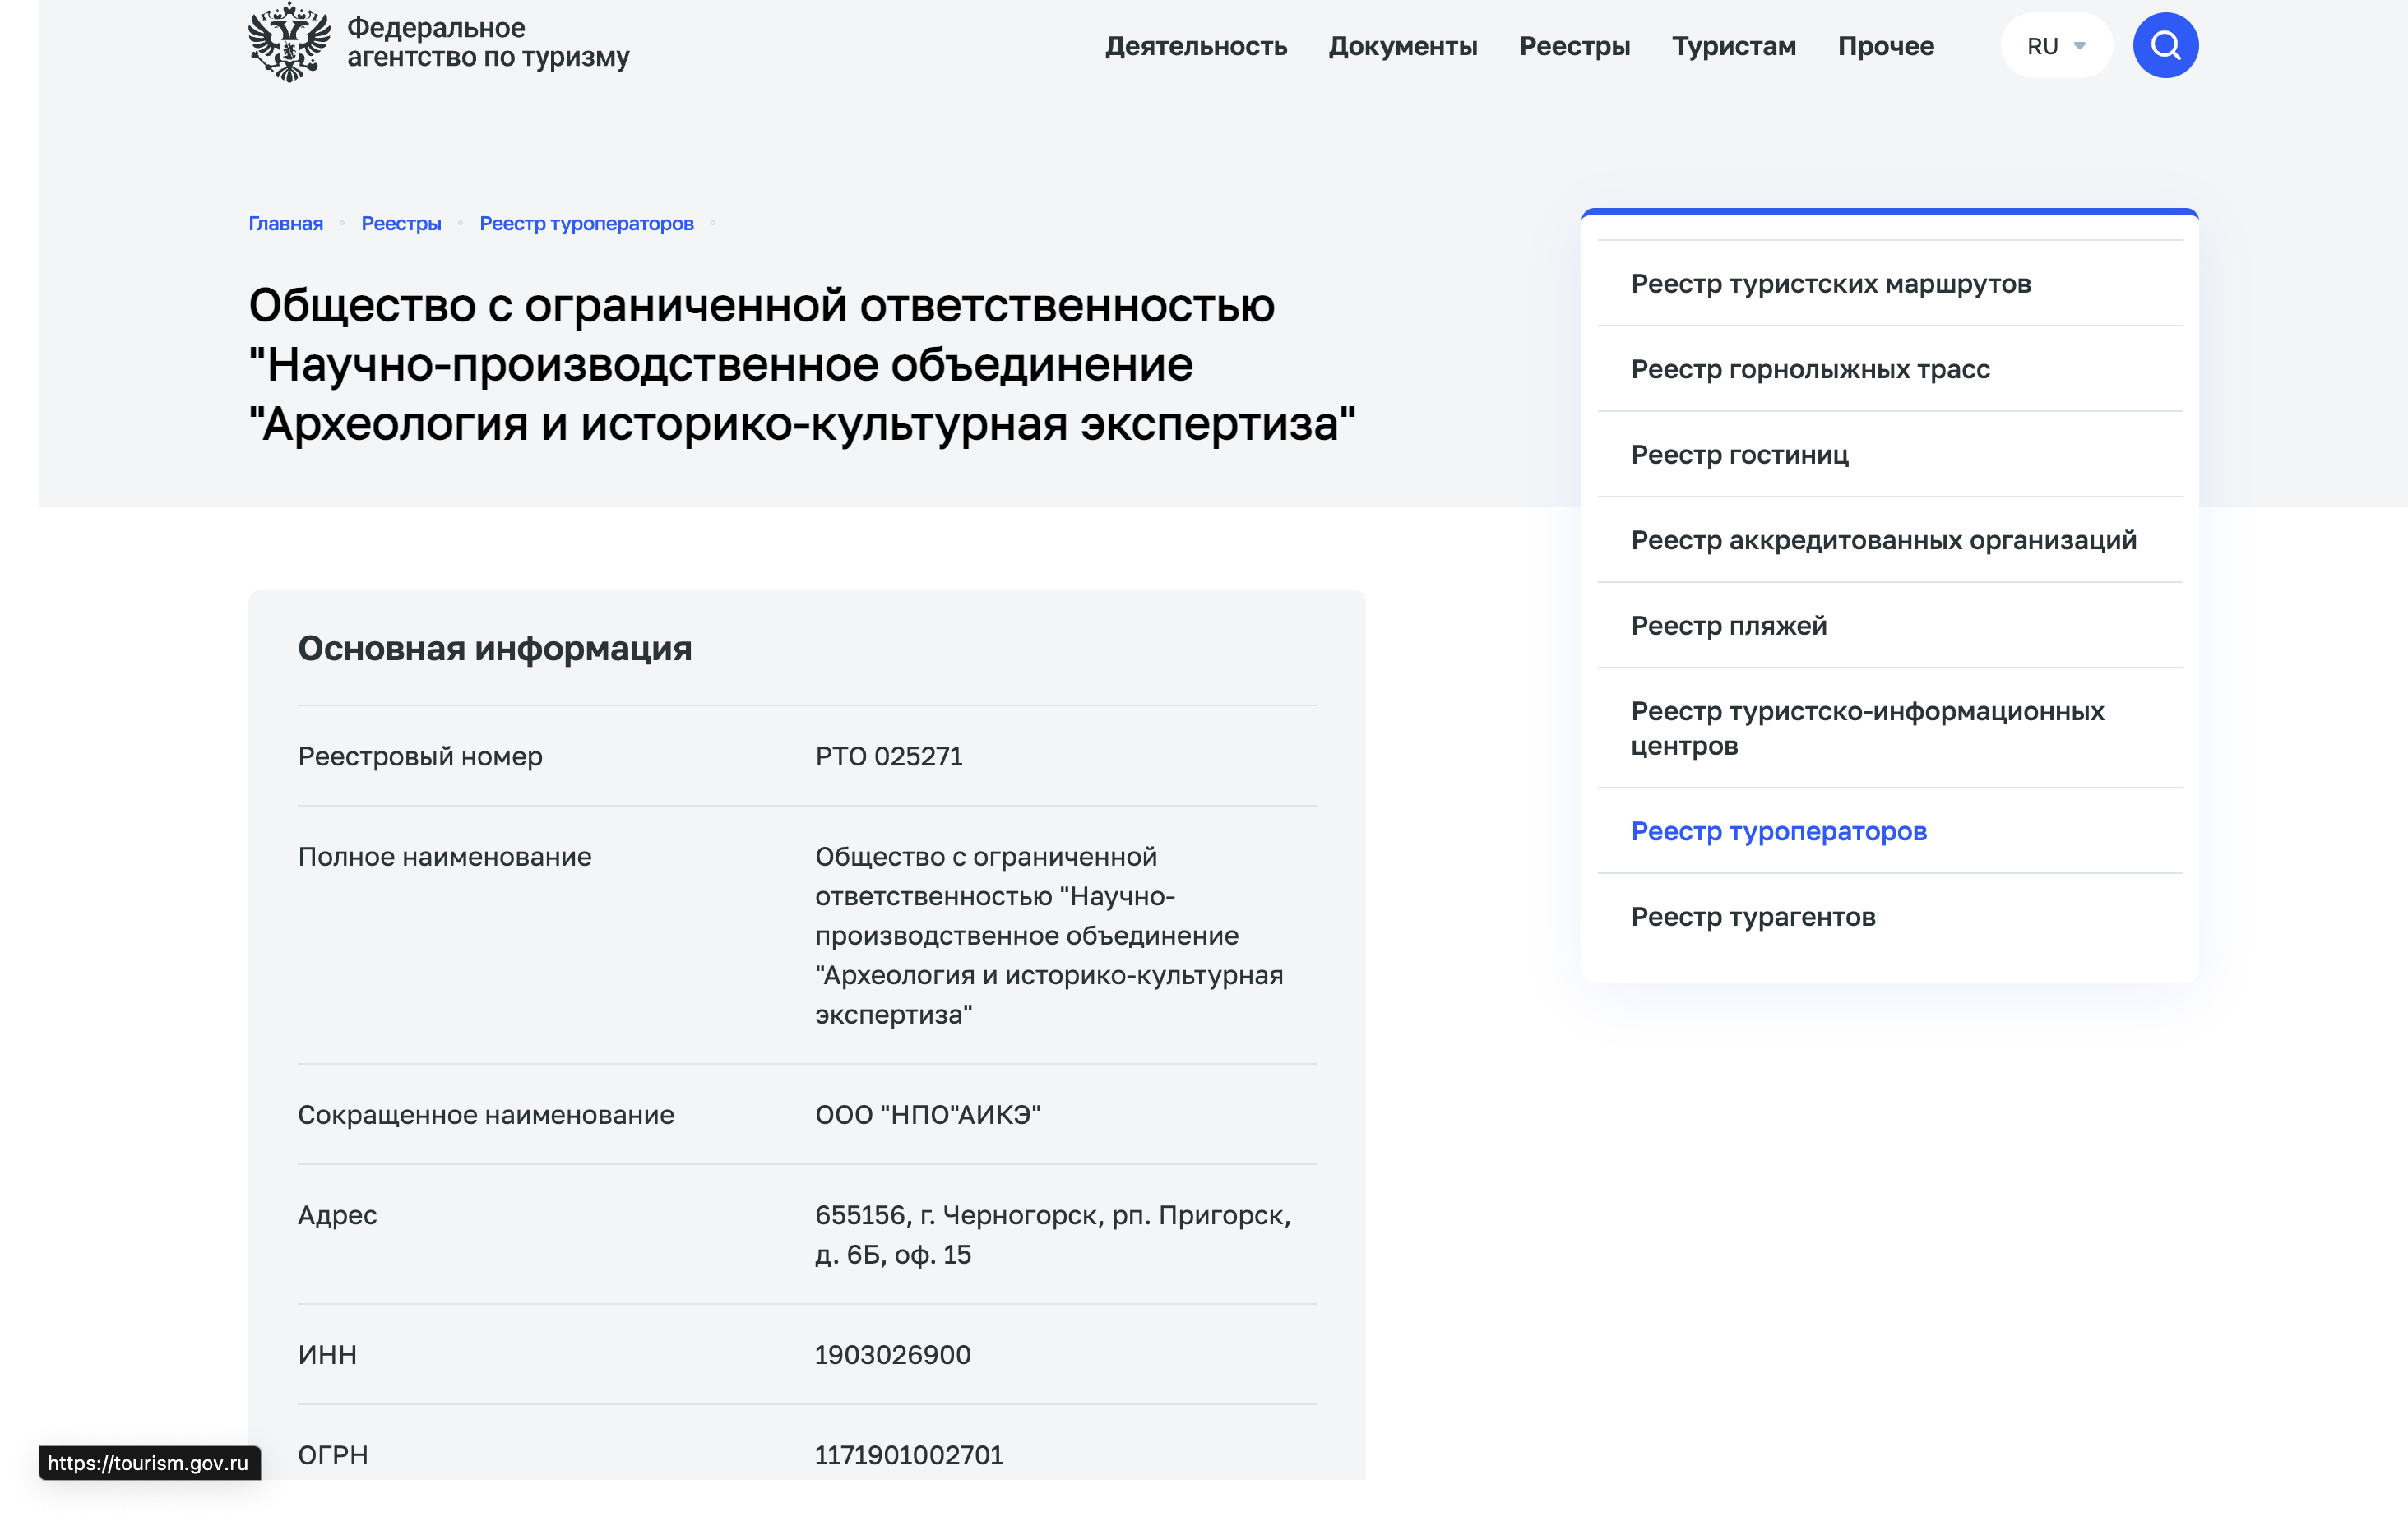
Task: Open Реестр турагентов
Action: click(1753, 916)
